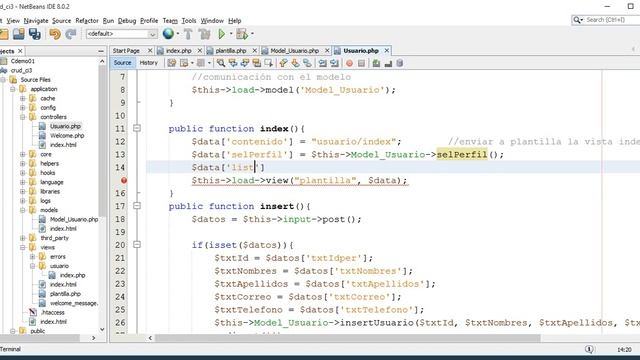Click the Open Project toolbar icon
Viewport: 640px width, 360px height.
click(x=19, y=34)
